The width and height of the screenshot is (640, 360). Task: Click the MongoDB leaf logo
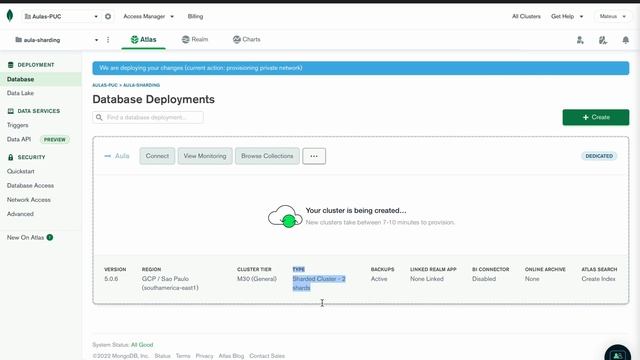click(x=10, y=16)
